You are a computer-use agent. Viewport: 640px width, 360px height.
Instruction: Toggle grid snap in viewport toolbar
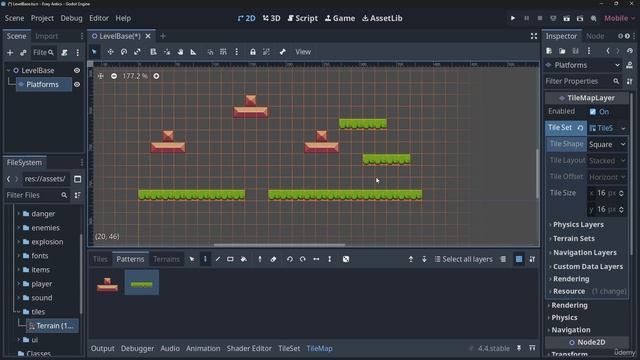[223, 52]
